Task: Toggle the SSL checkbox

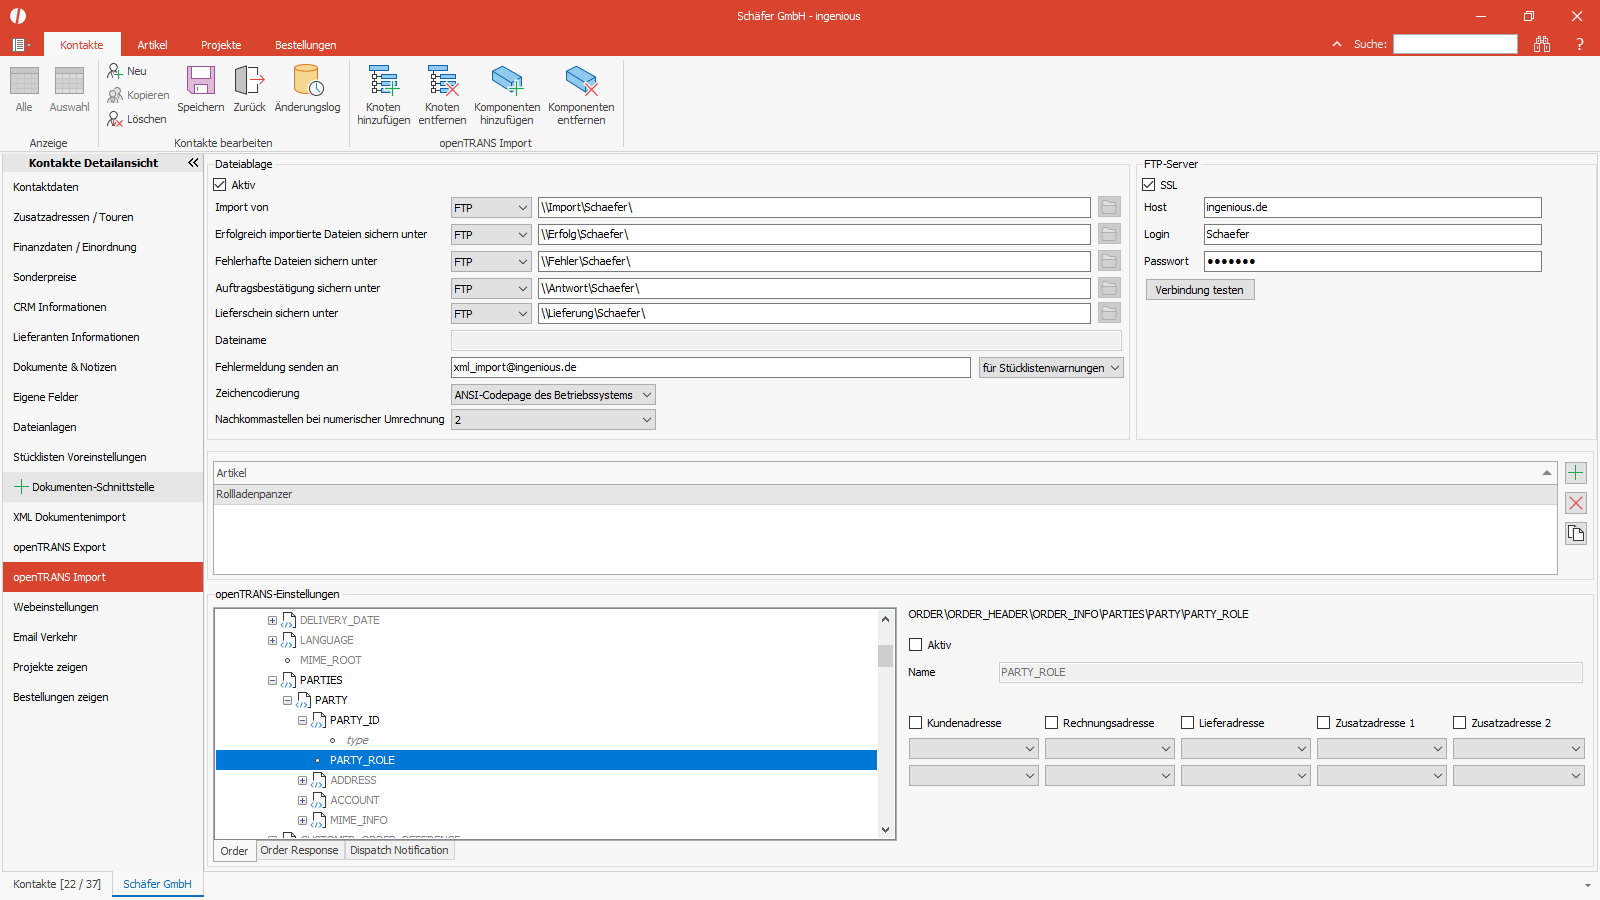Action: point(1149,185)
